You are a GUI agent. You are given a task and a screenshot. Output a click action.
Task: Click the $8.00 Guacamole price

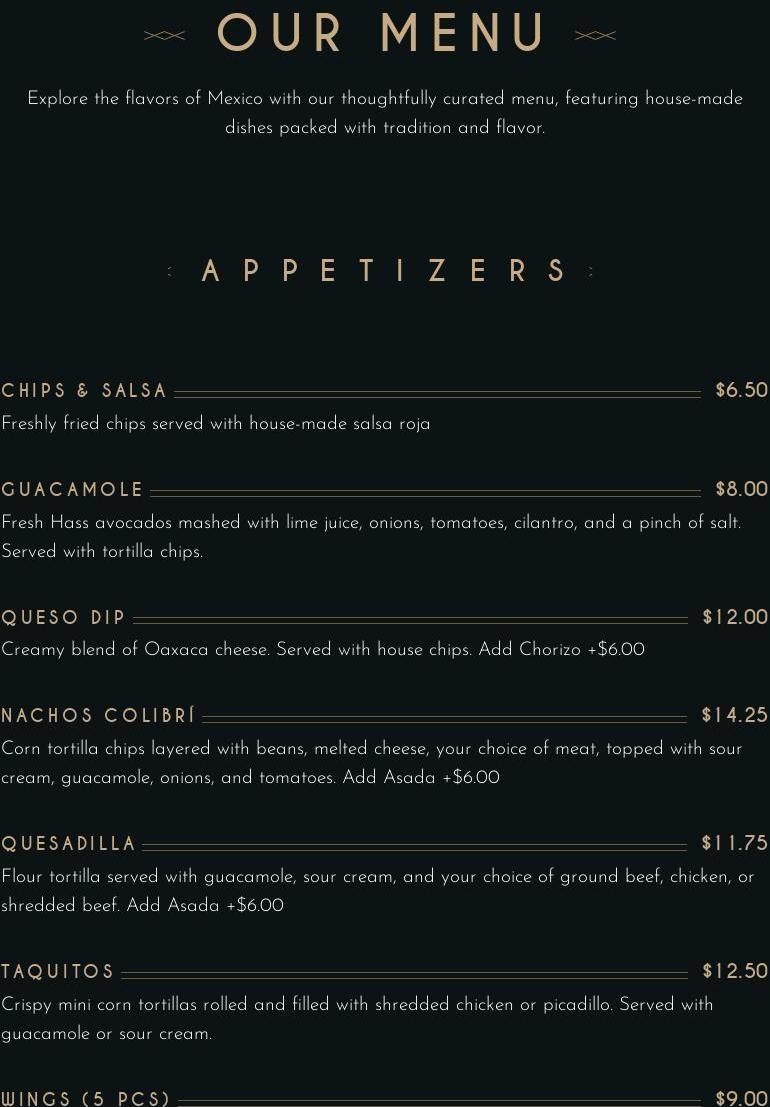click(x=741, y=489)
